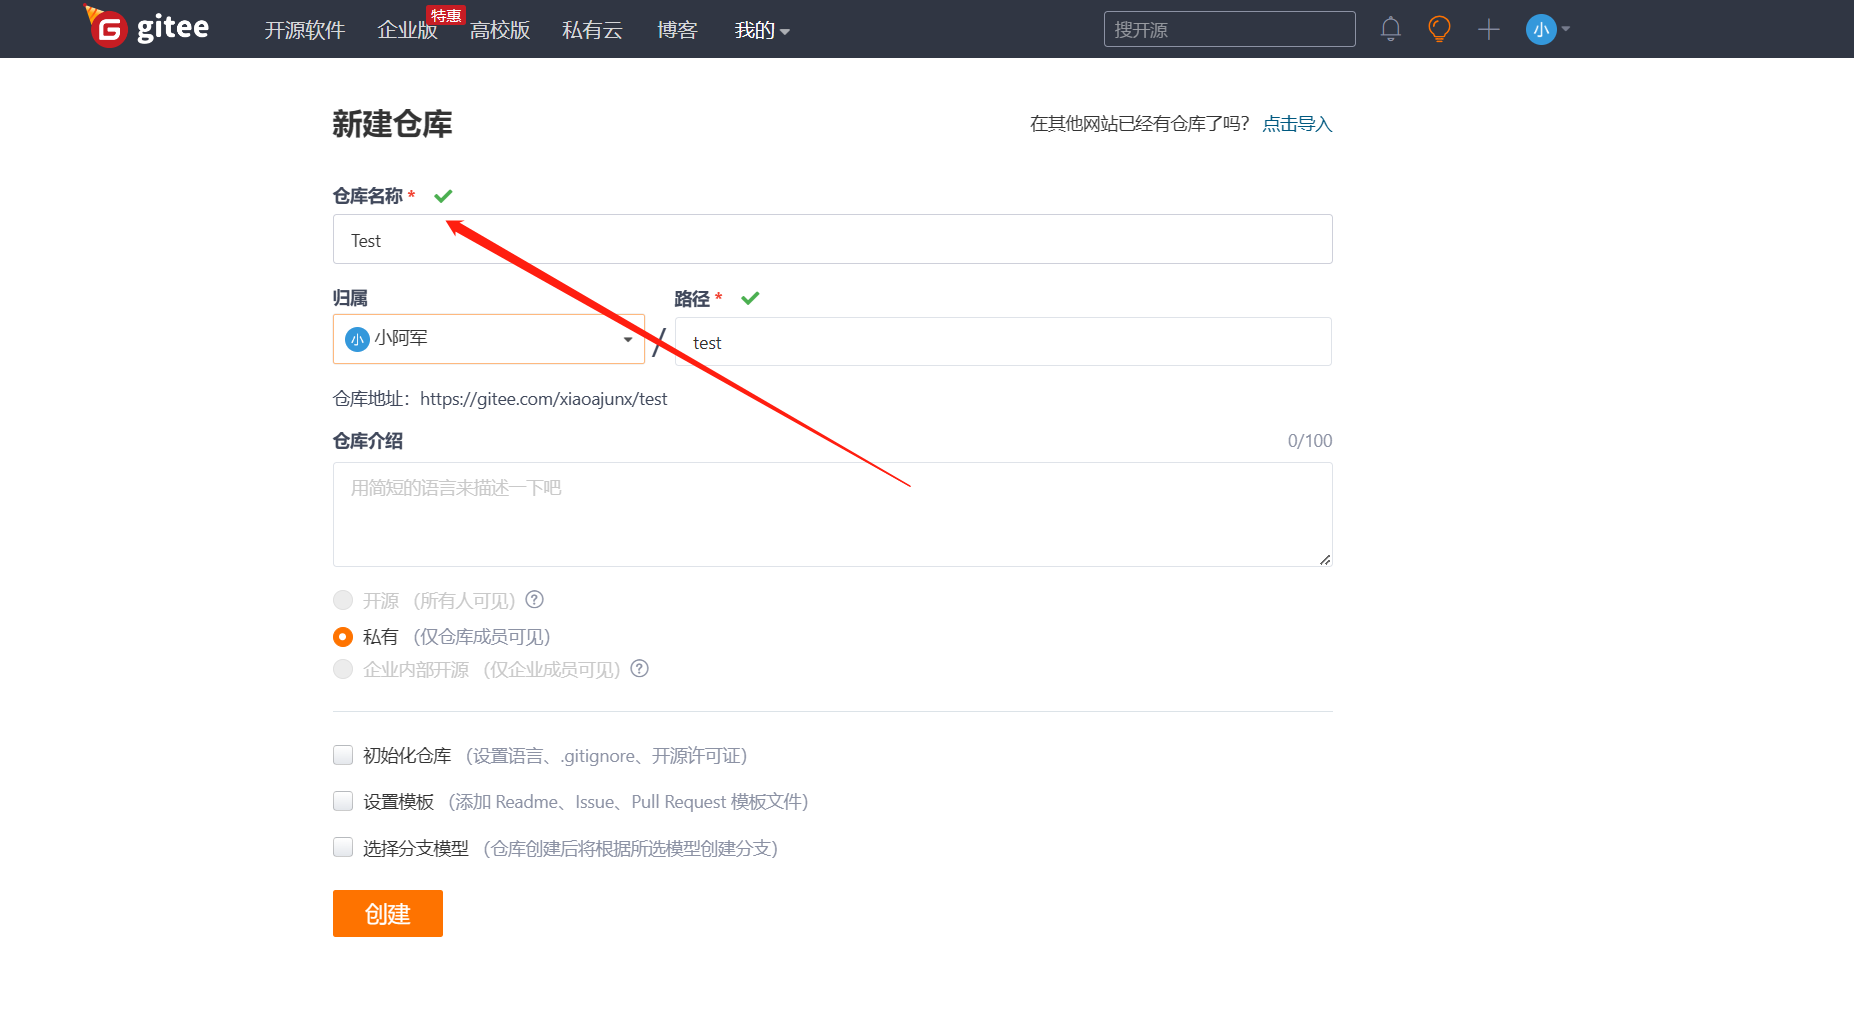Open the user avatar menu
The width and height of the screenshot is (1854, 1022).
click(x=1539, y=29)
